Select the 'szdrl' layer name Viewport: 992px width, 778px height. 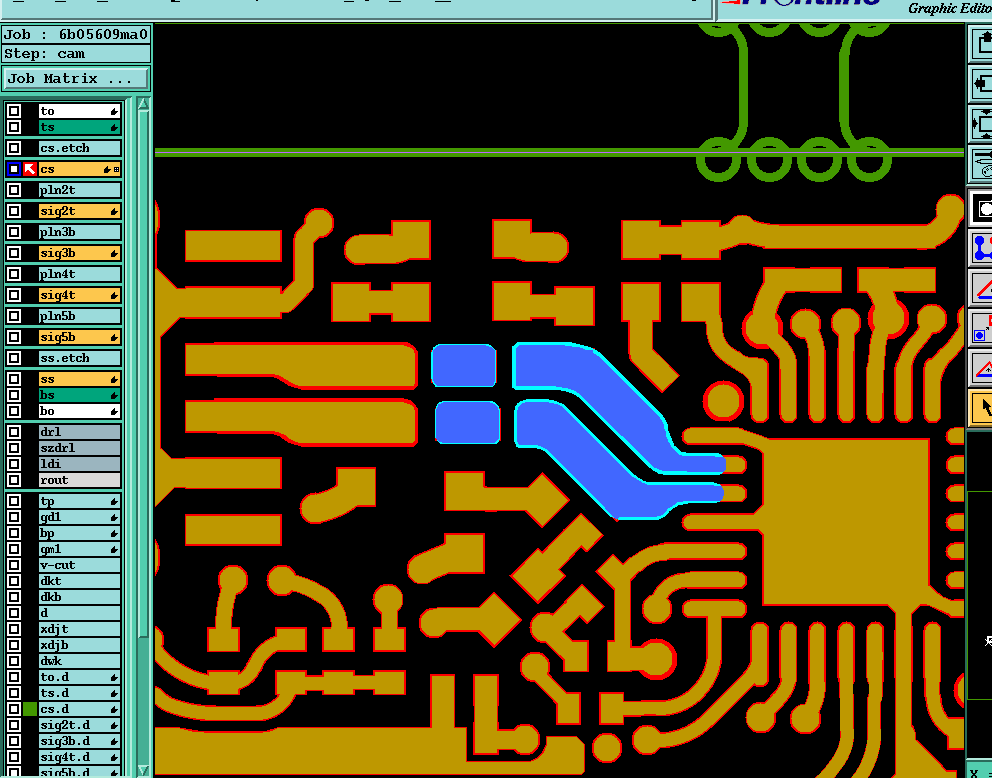coord(80,448)
